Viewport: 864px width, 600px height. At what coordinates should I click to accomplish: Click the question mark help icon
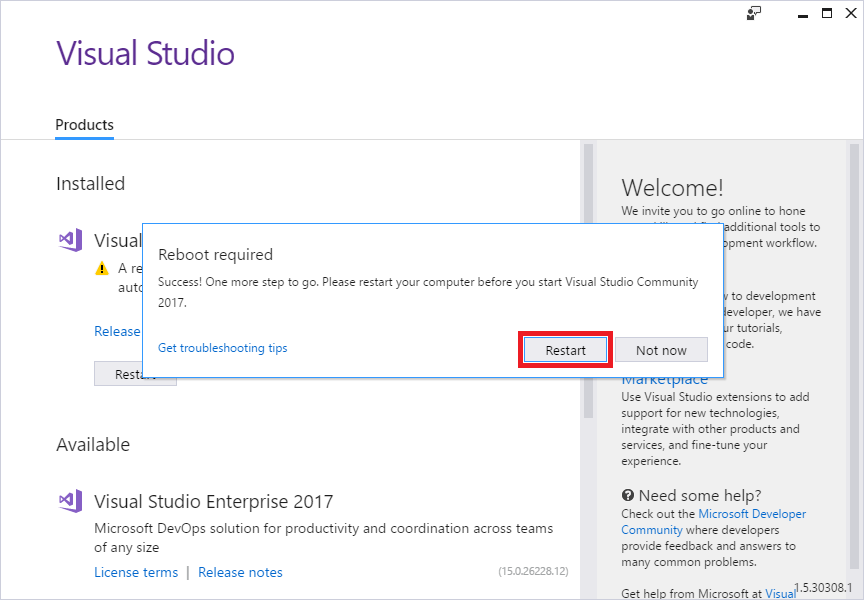[628, 495]
